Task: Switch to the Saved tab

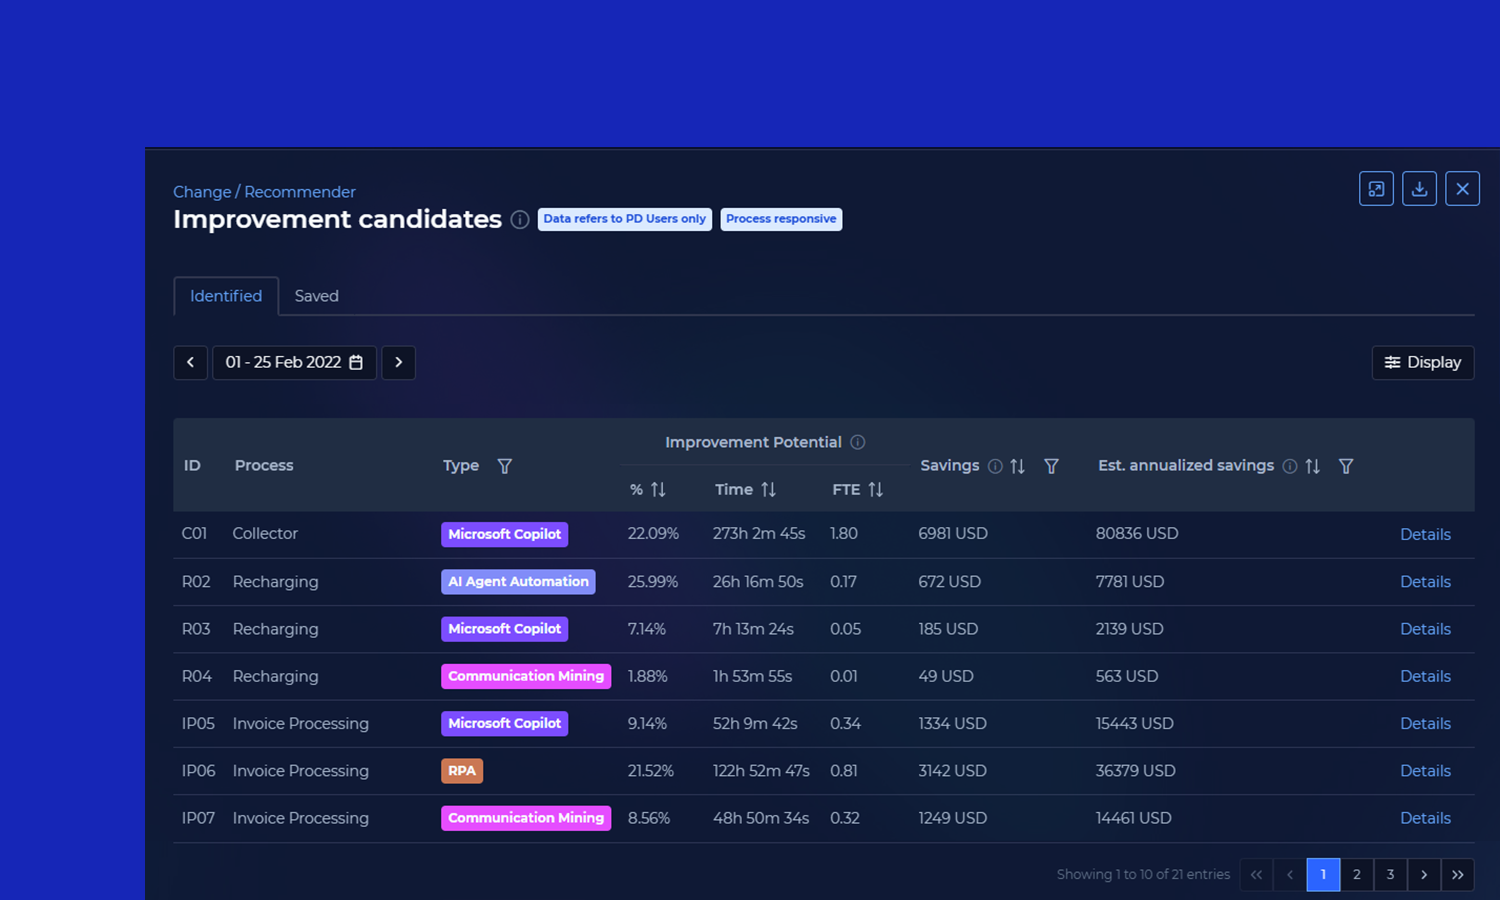Action: pos(316,296)
